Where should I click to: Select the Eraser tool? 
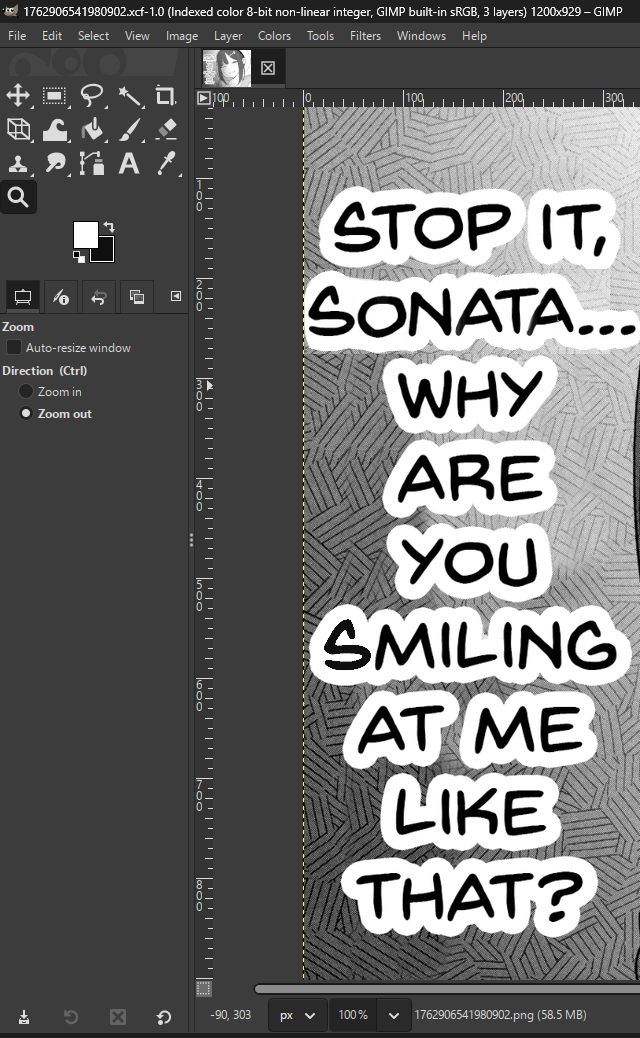pyautogui.click(x=165, y=129)
